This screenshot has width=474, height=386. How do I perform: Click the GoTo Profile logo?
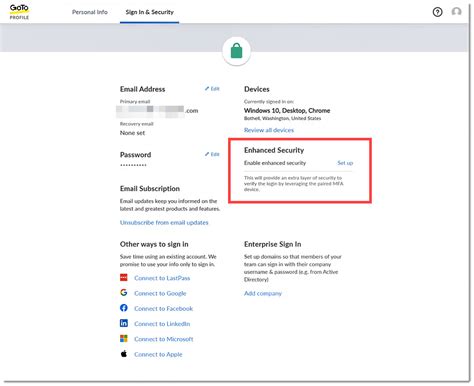tap(19, 12)
